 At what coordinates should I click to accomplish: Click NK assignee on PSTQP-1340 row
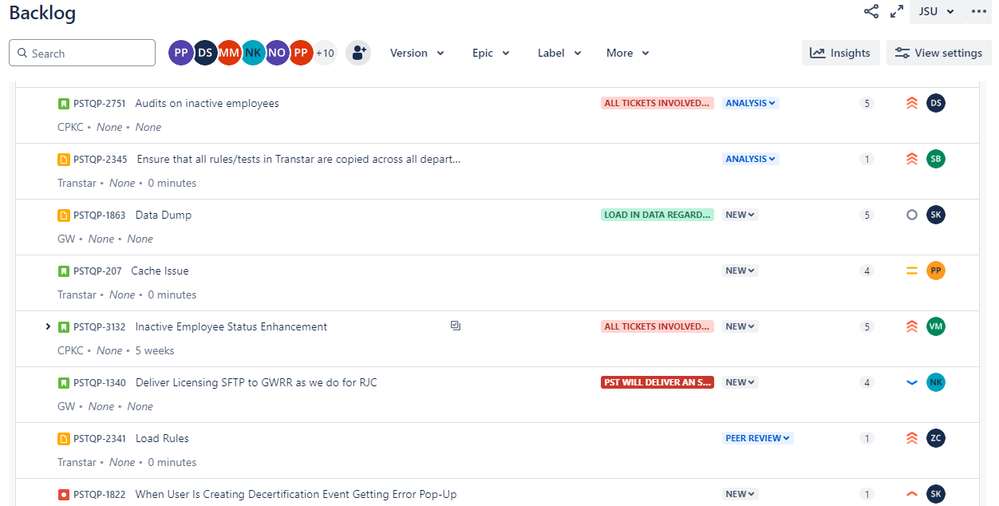tap(935, 382)
